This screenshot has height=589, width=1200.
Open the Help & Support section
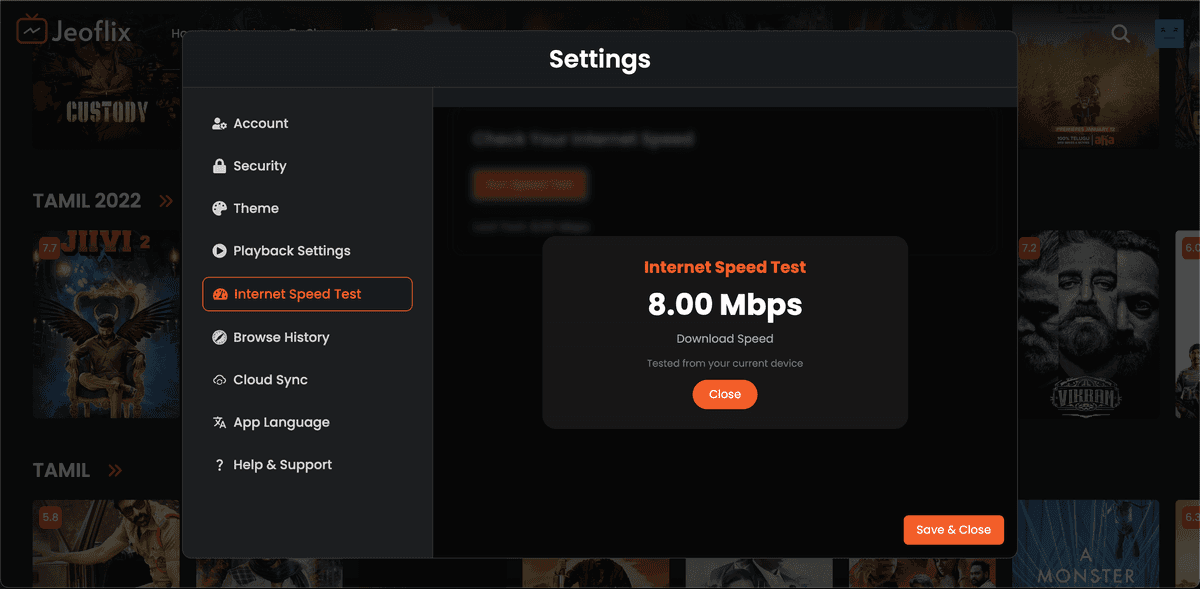(282, 464)
